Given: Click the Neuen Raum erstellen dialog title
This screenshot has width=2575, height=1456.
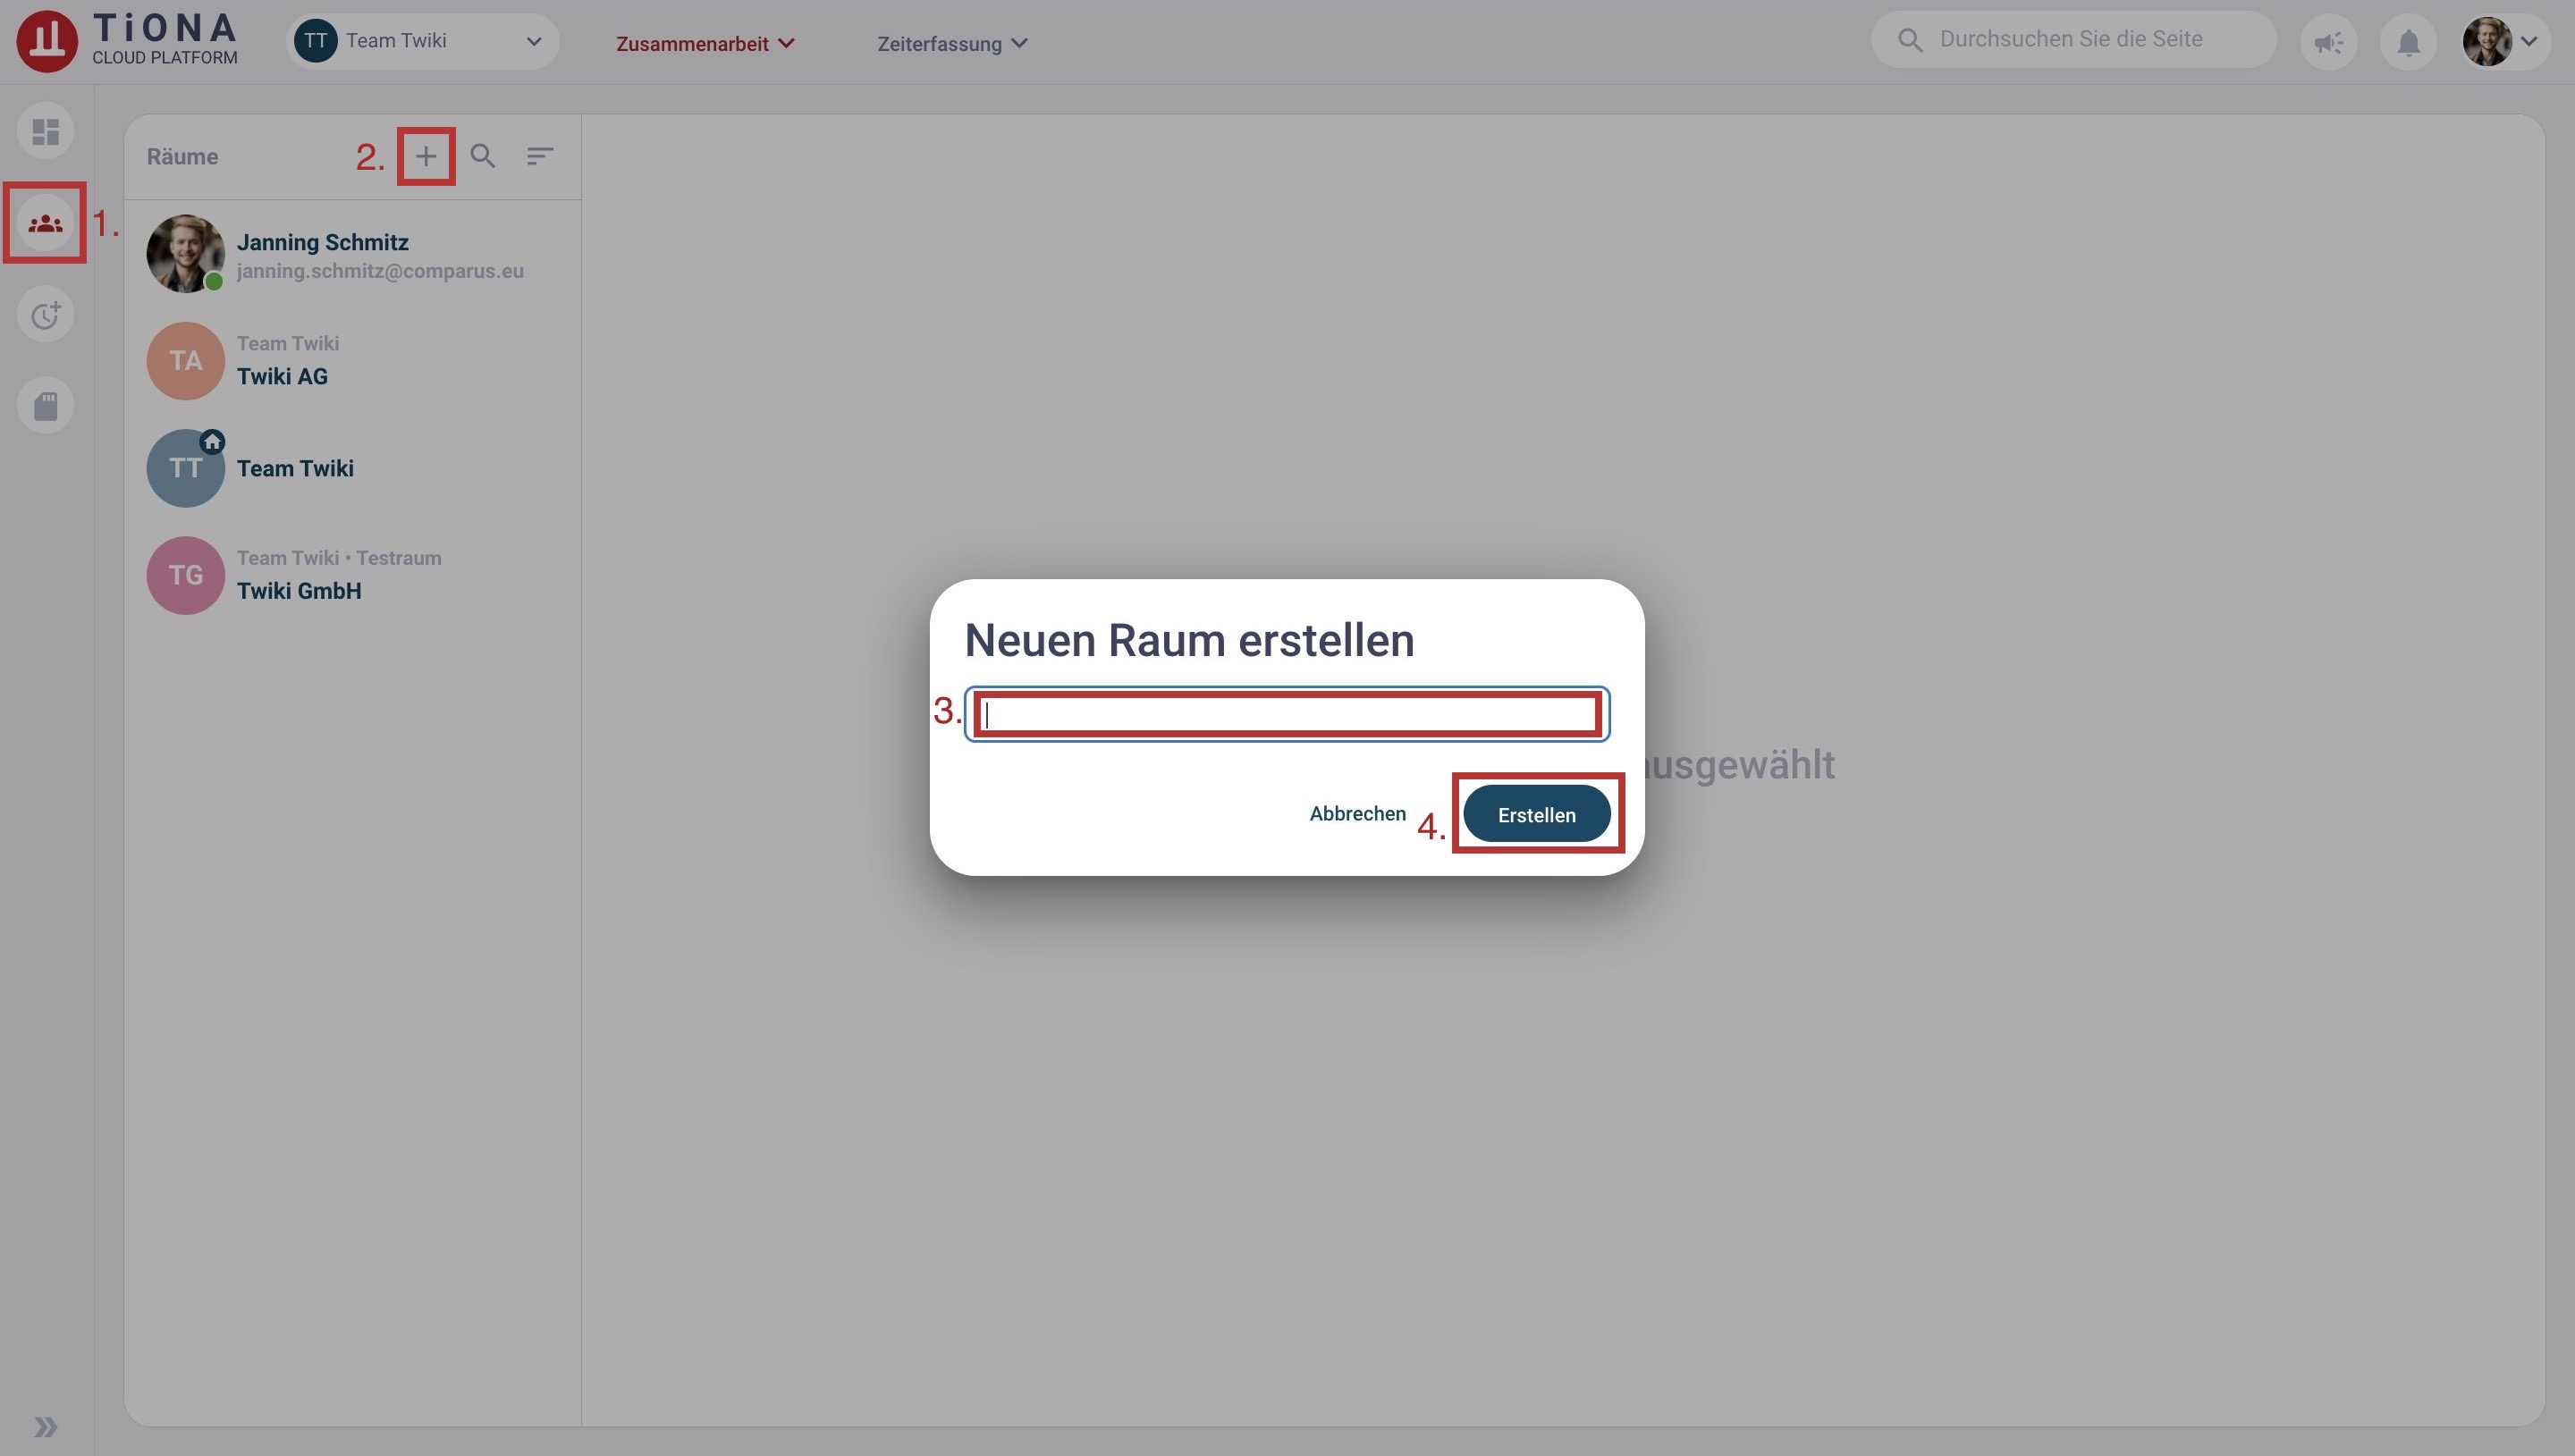Looking at the screenshot, I should 1189,640.
